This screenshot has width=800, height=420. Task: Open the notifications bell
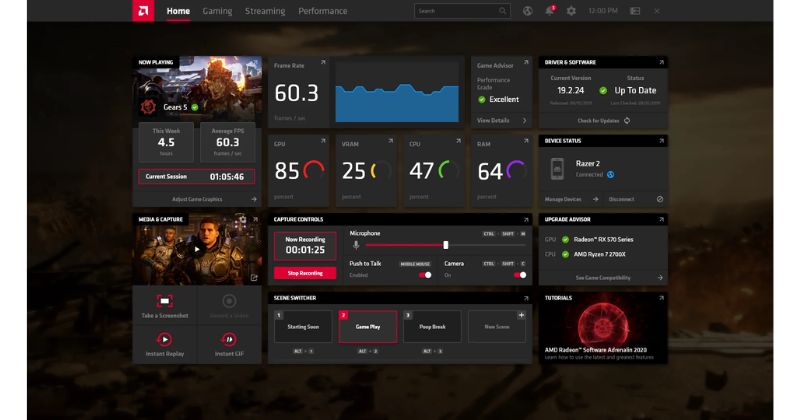[549, 11]
